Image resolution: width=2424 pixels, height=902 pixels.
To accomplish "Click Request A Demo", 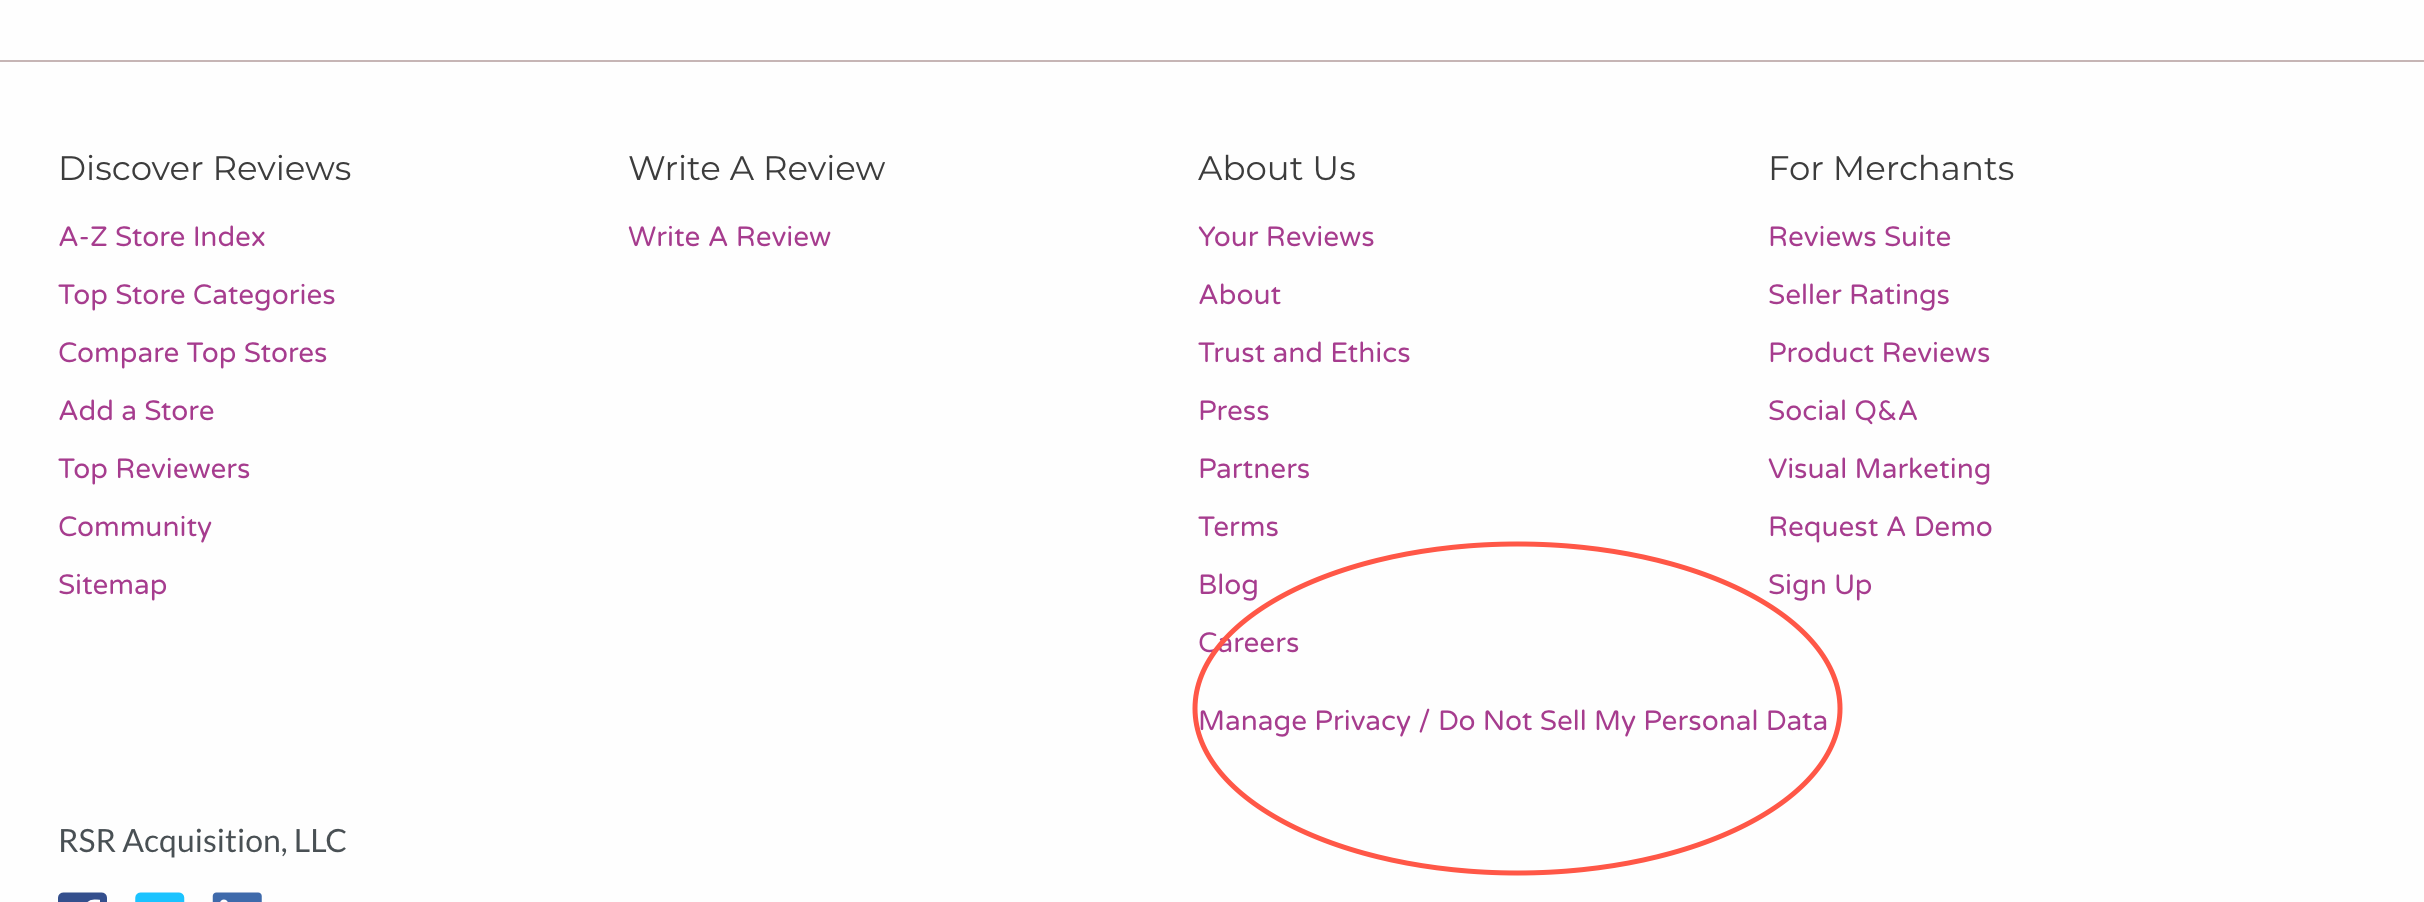I will click(1881, 527).
